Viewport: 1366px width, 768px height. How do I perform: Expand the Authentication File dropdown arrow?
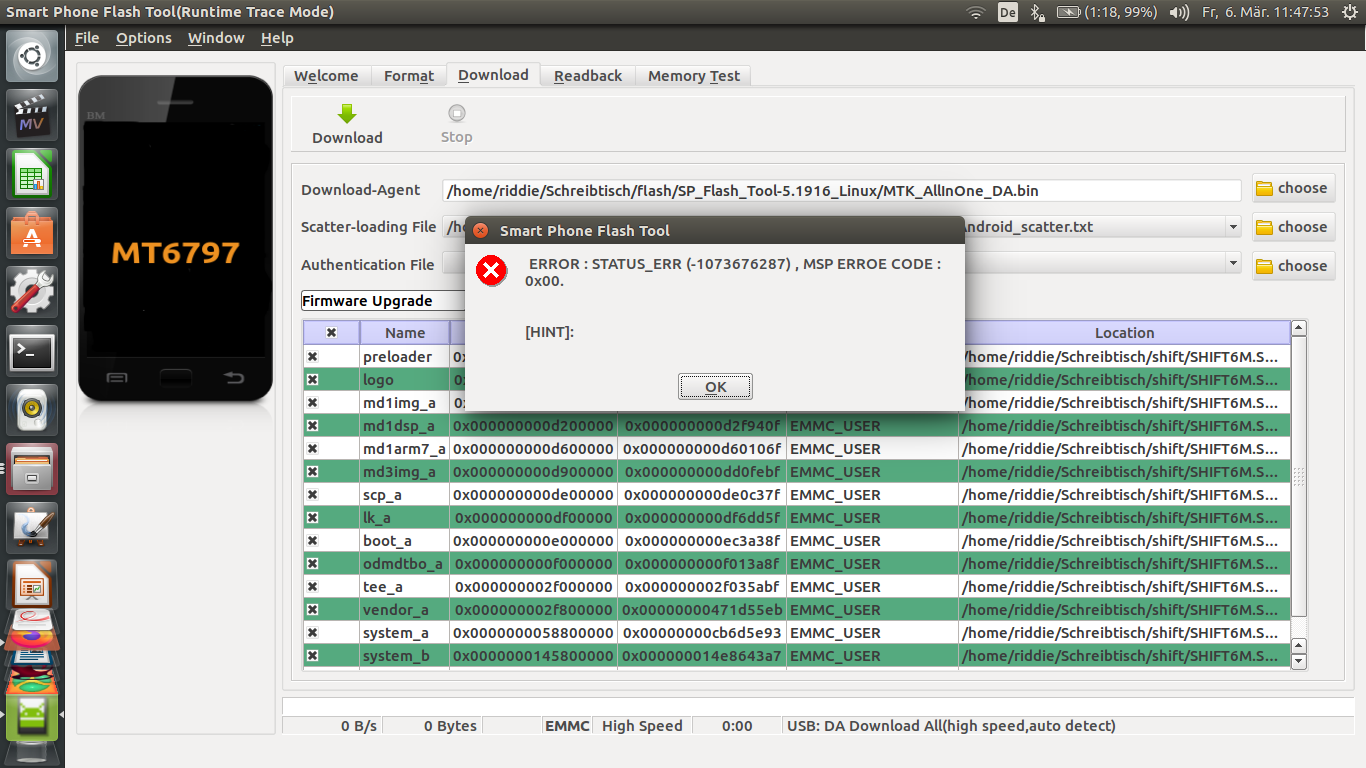(1232, 265)
